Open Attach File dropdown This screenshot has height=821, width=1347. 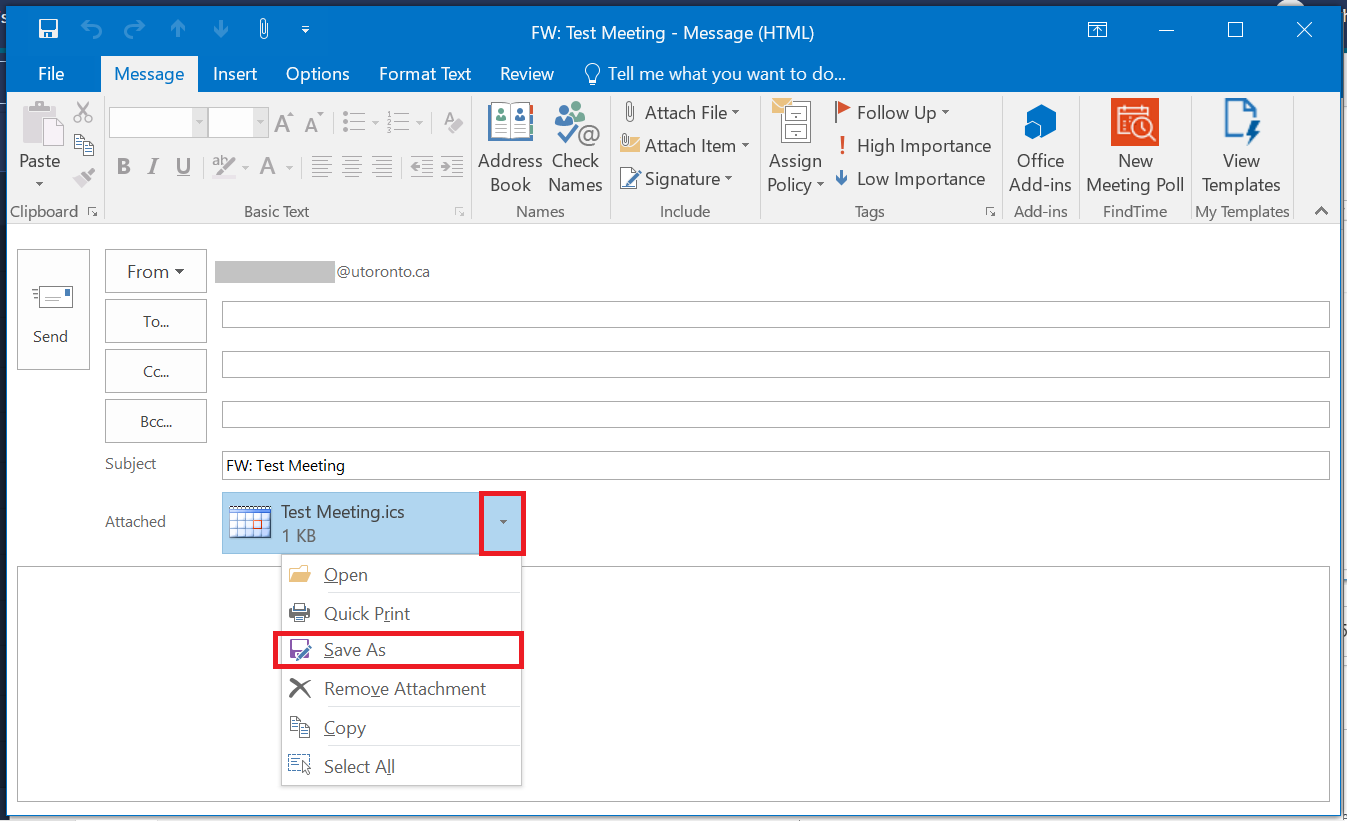(x=680, y=112)
